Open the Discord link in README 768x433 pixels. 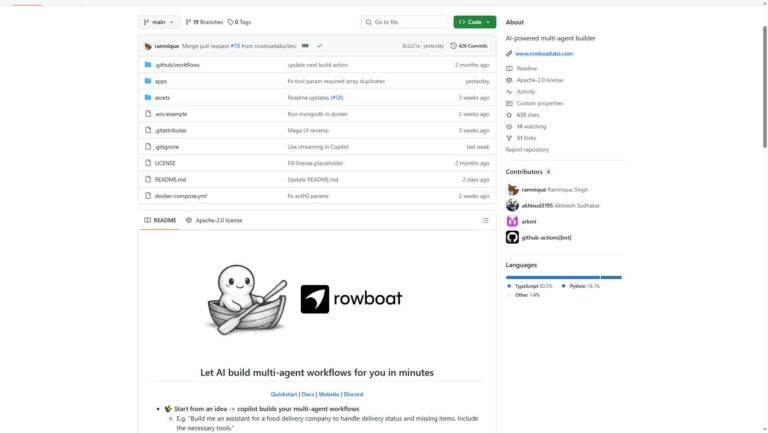(353, 394)
